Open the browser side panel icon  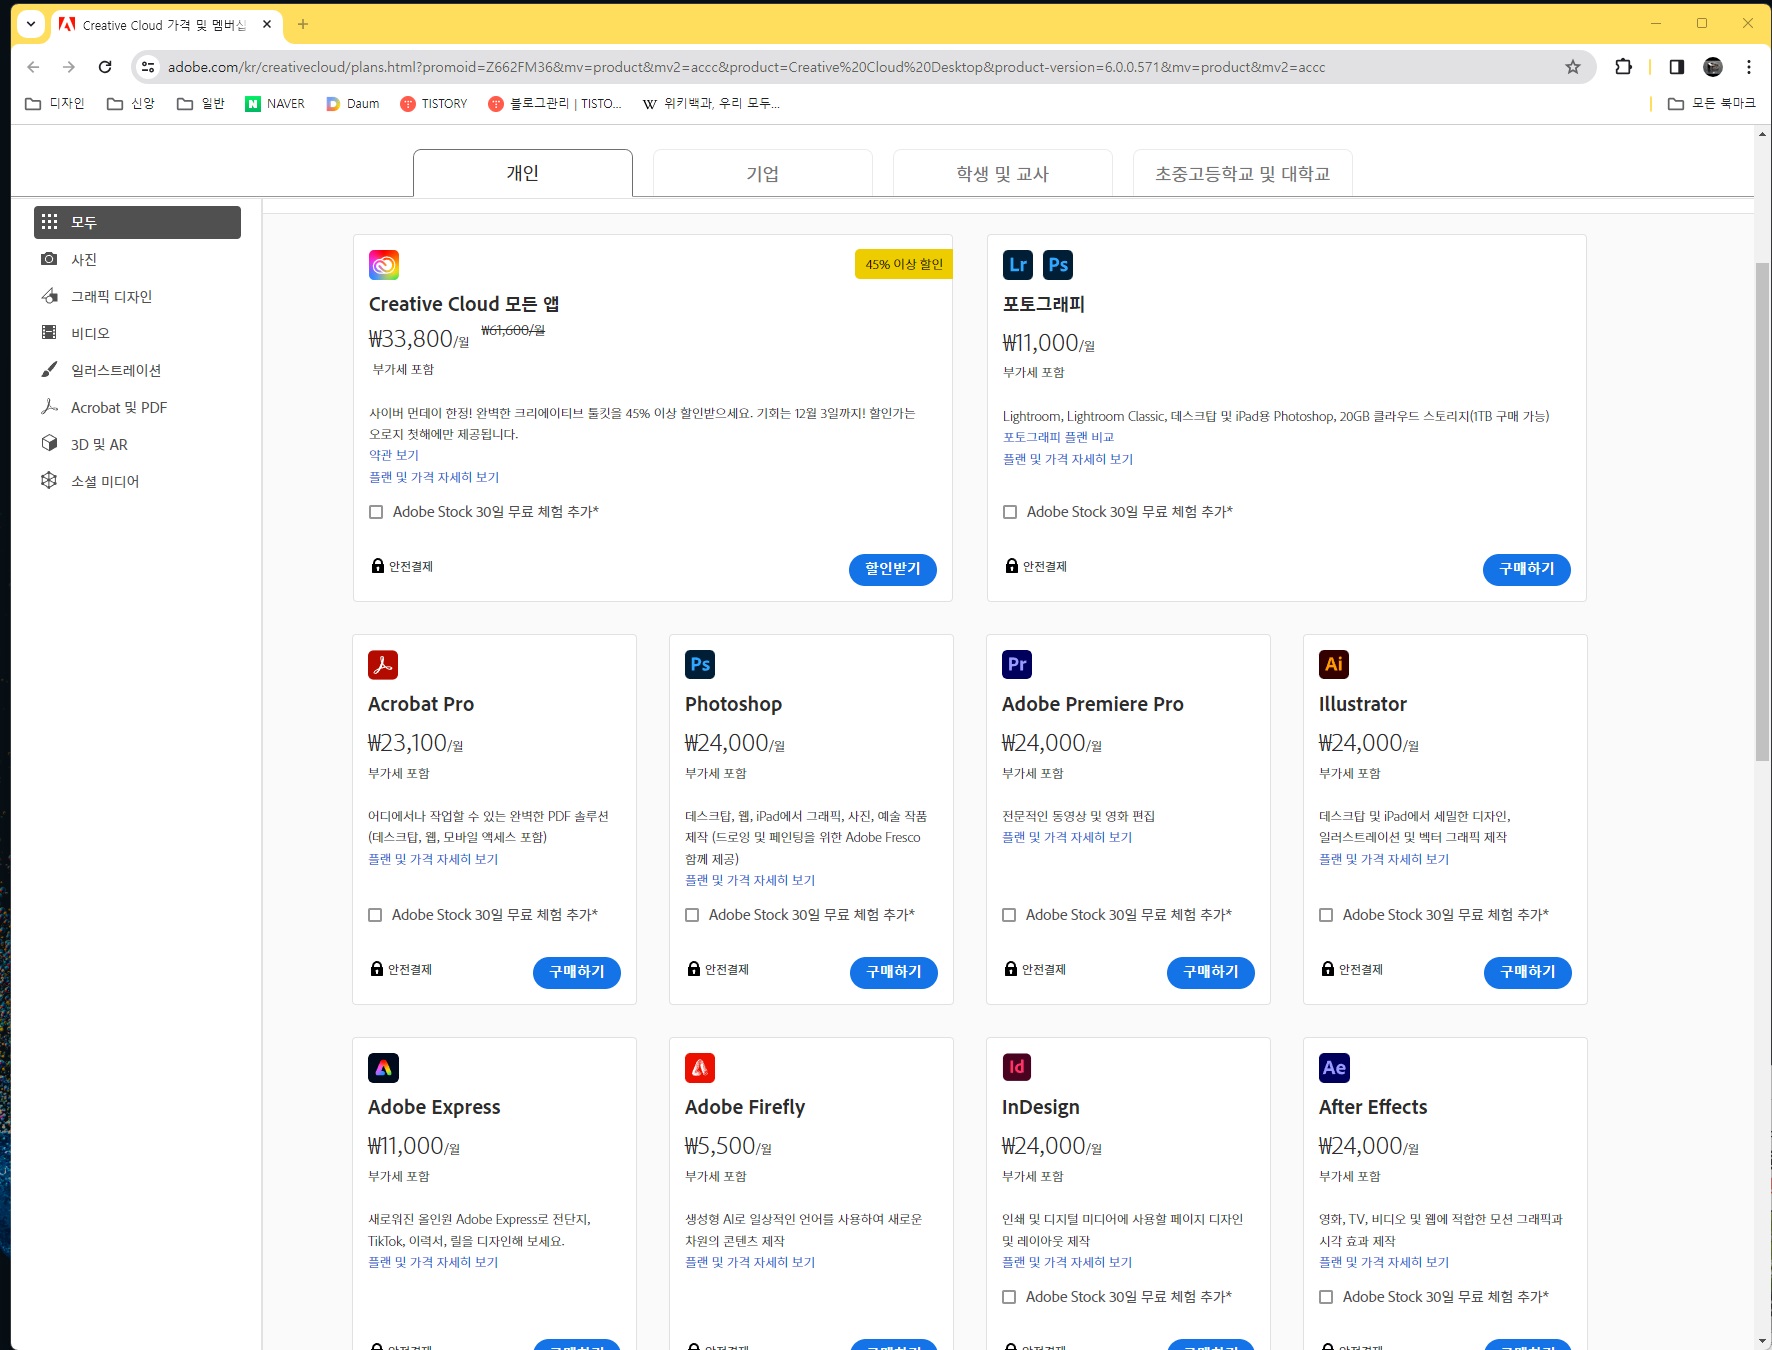click(1677, 67)
